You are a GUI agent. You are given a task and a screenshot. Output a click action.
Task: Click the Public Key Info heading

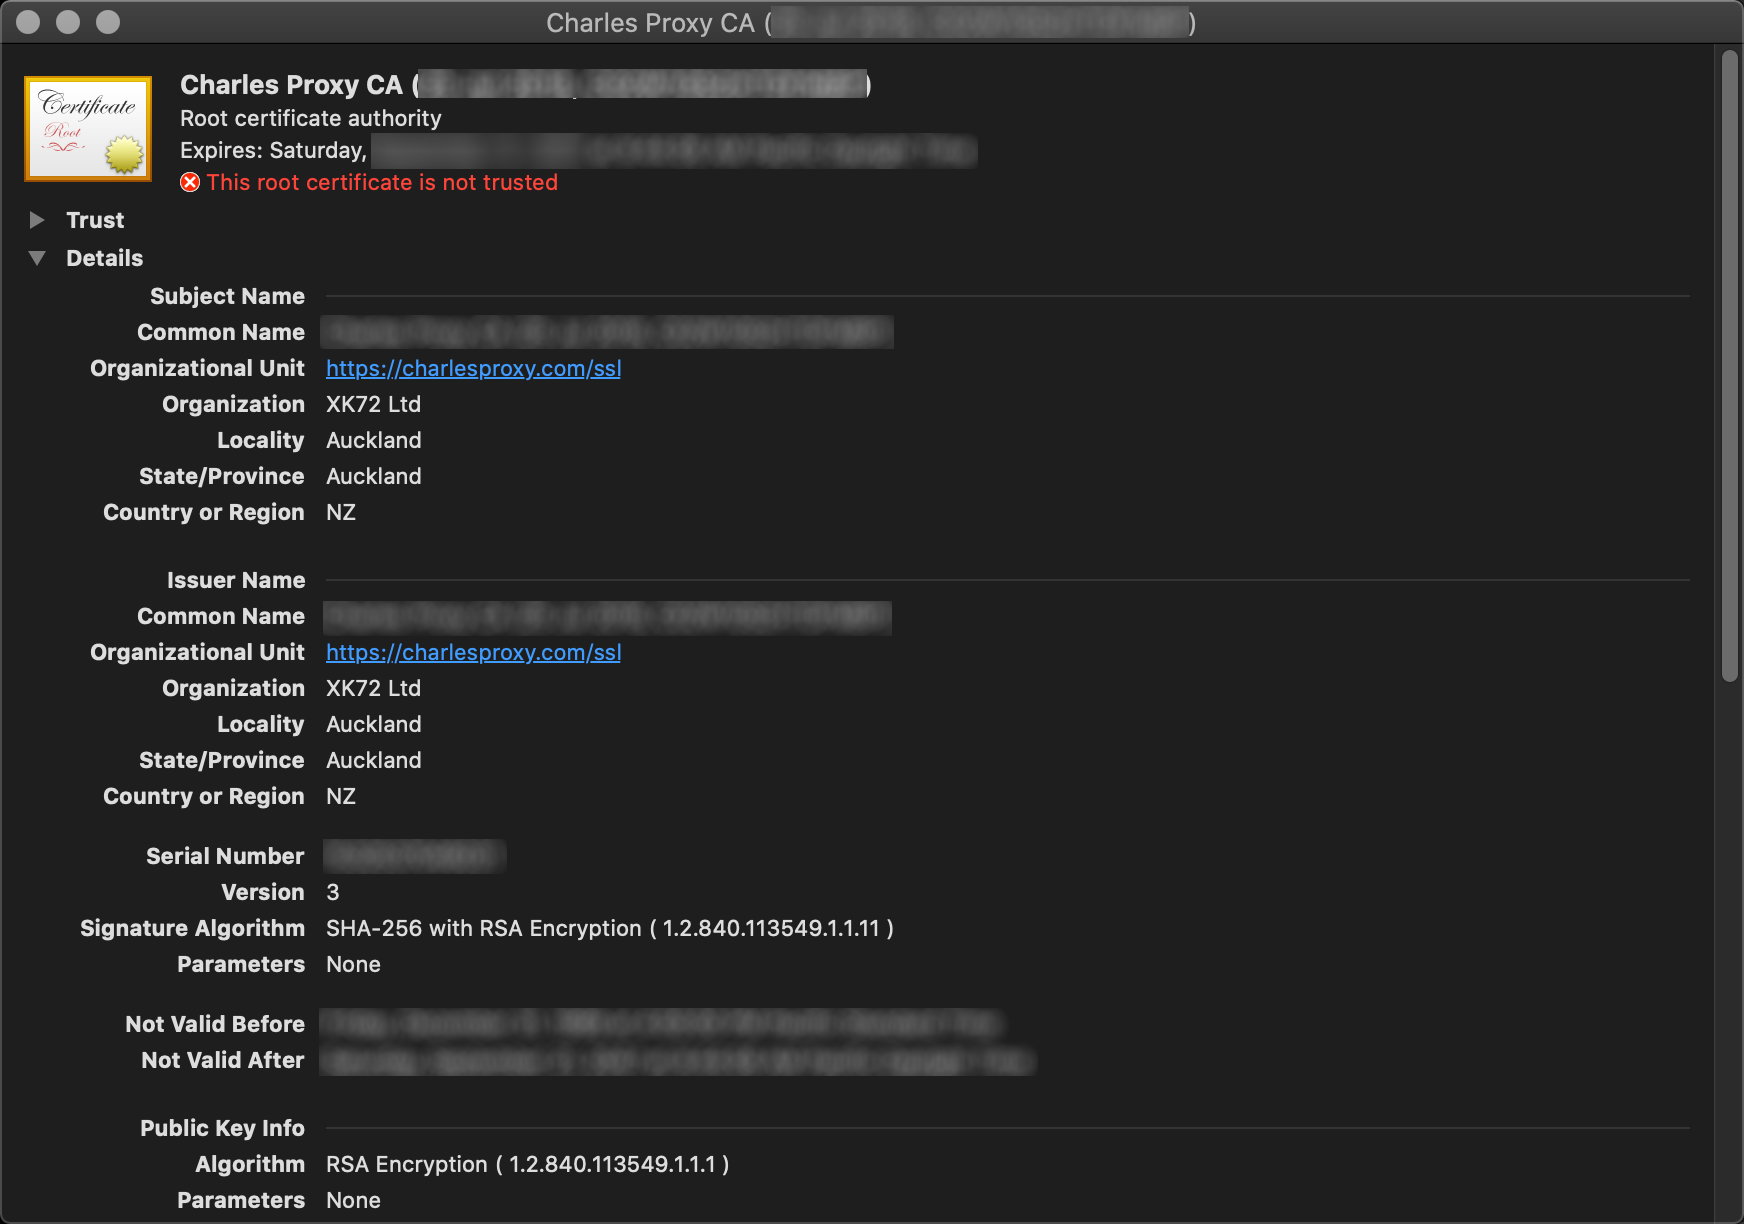click(222, 1128)
